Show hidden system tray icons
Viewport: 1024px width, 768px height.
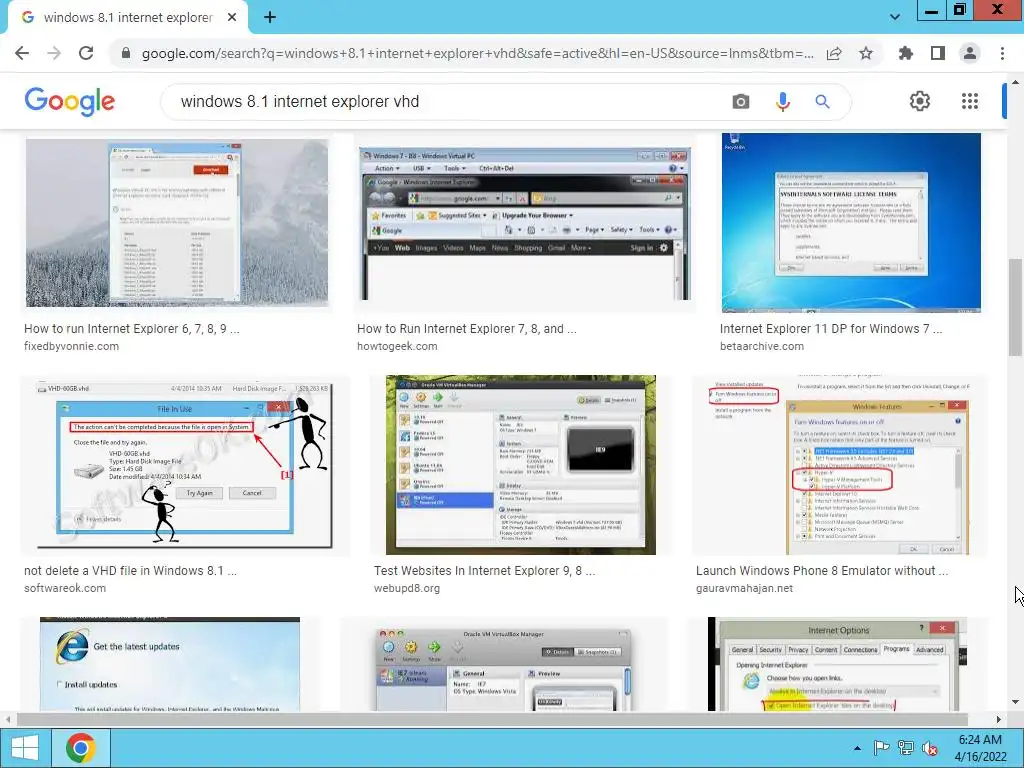pos(857,748)
